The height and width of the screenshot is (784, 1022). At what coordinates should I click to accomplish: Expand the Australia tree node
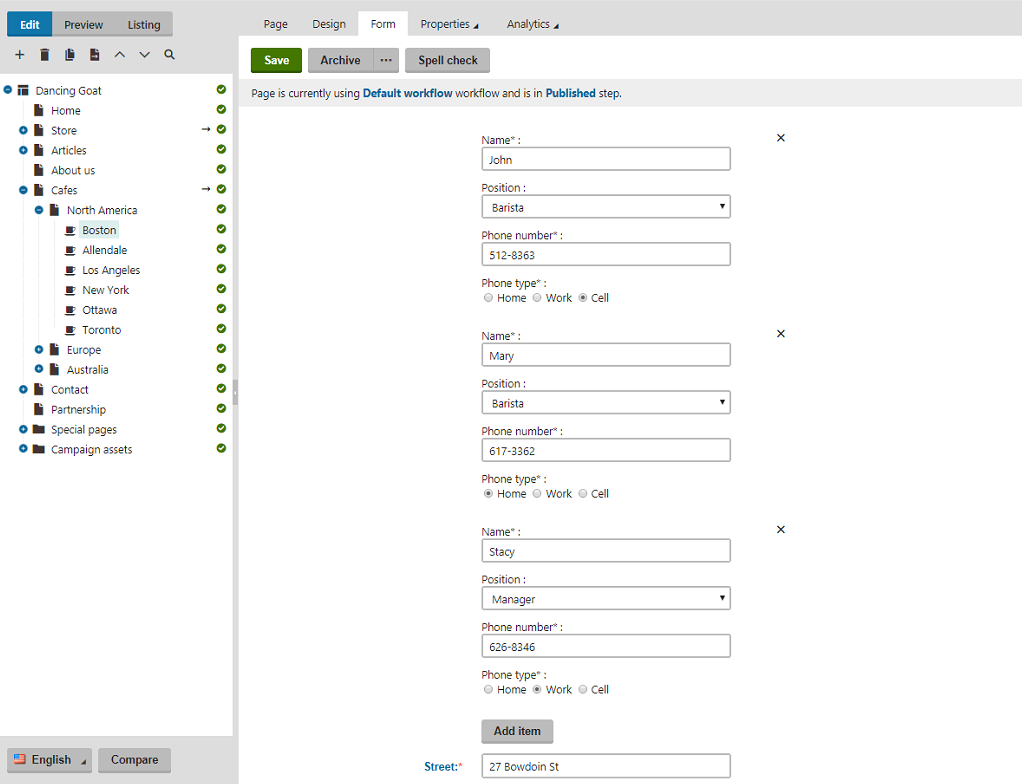pos(39,369)
